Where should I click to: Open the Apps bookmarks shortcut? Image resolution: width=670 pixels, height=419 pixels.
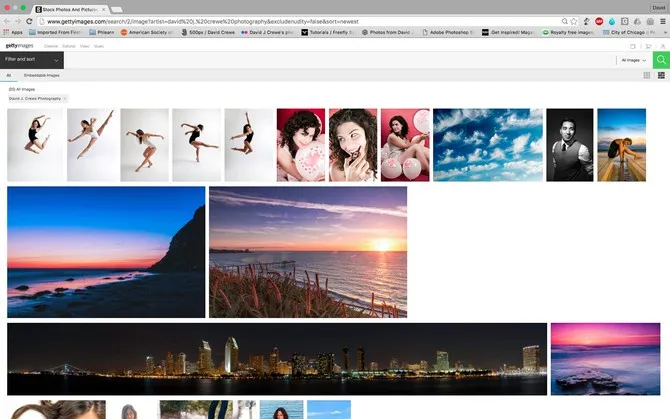[x=13, y=32]
